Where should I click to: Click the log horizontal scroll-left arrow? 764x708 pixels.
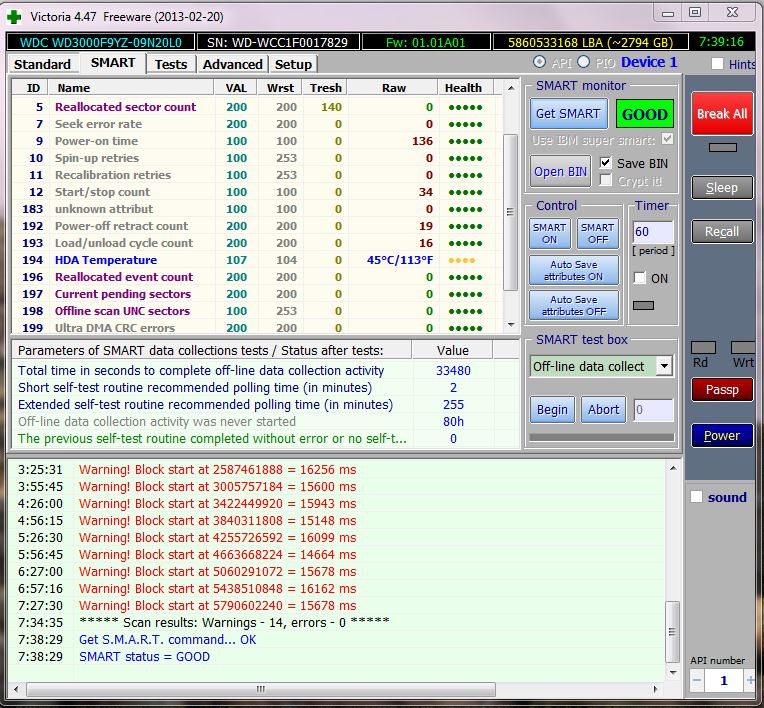[17, 689]
